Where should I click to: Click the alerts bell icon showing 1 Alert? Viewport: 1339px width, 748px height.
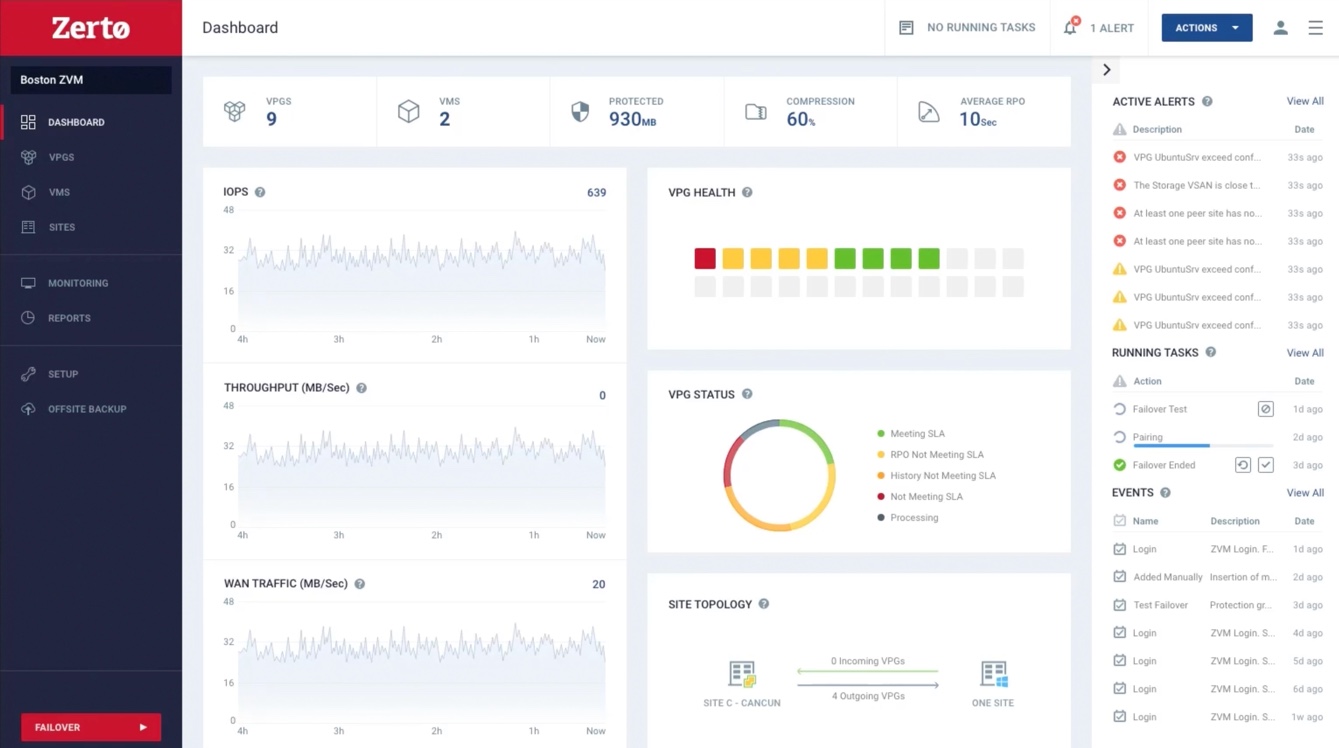tap(1070, 27)
